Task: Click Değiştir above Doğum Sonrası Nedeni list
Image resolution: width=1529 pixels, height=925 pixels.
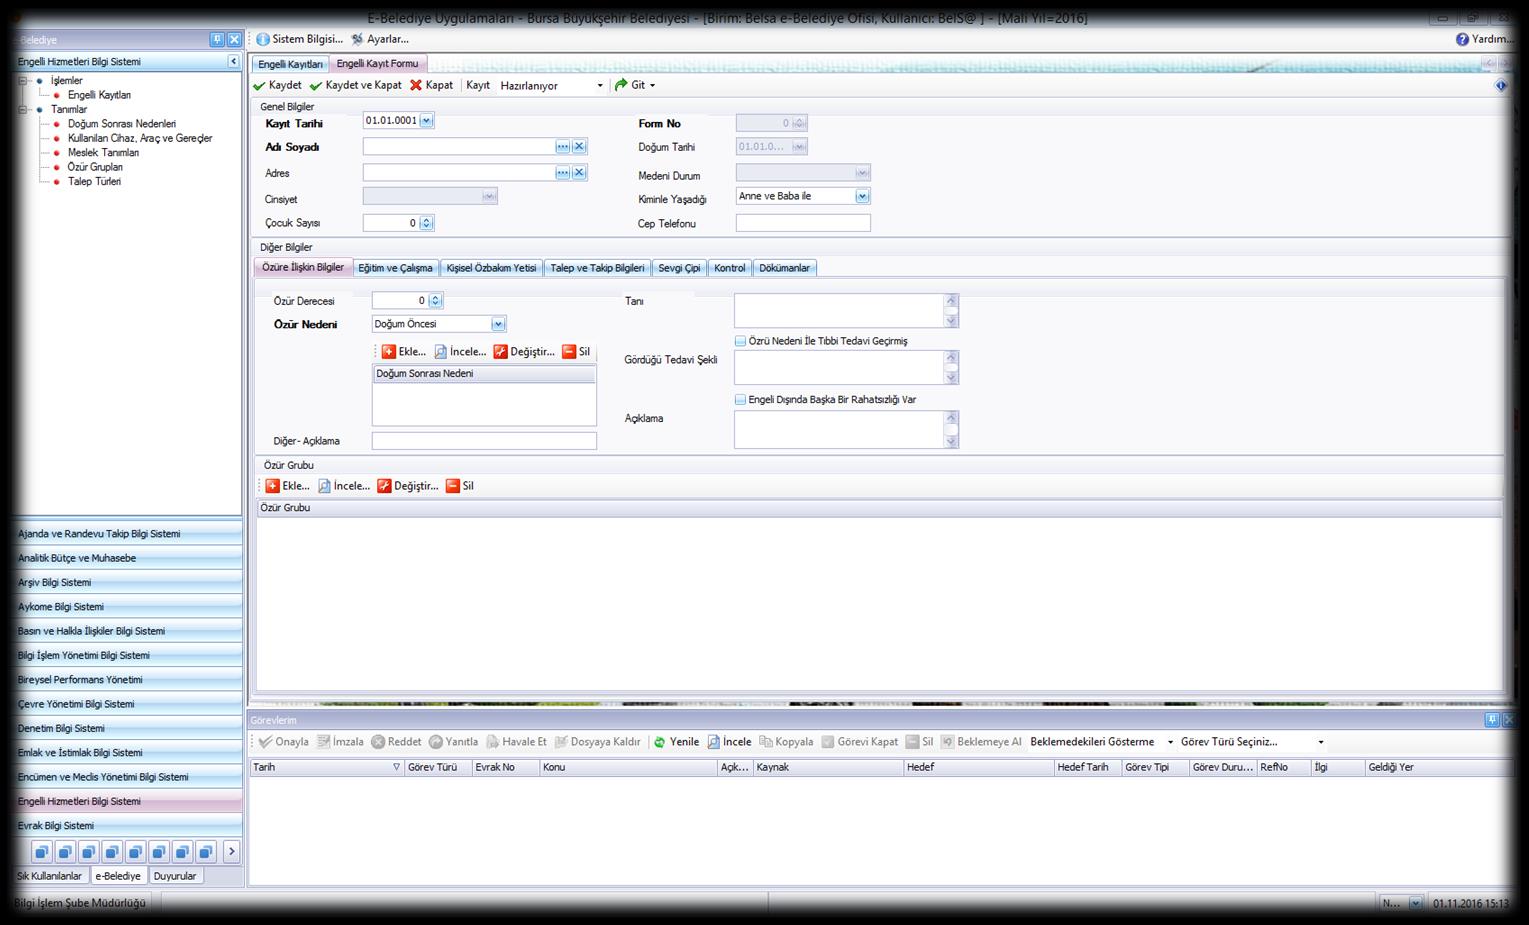Action: (x=524, y=352)
